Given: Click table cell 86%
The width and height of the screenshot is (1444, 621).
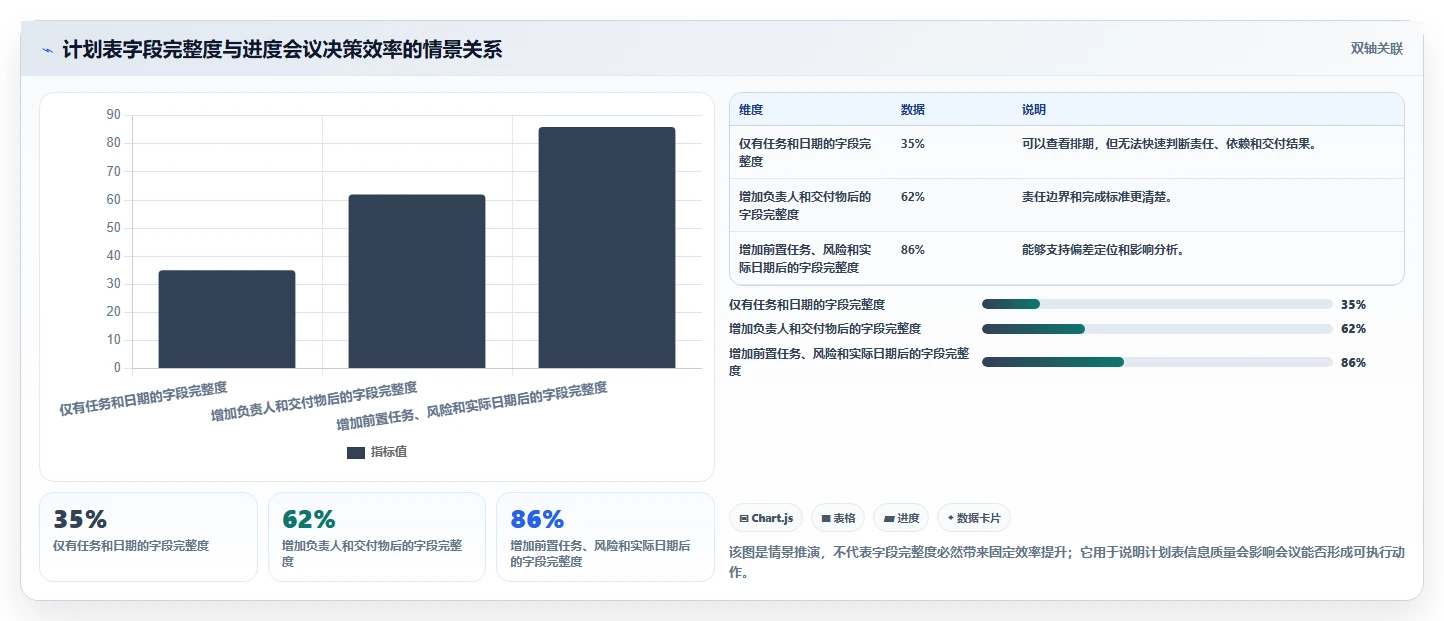Looking at the screenshot, I should pyautogui.click(x=913, y=250).
